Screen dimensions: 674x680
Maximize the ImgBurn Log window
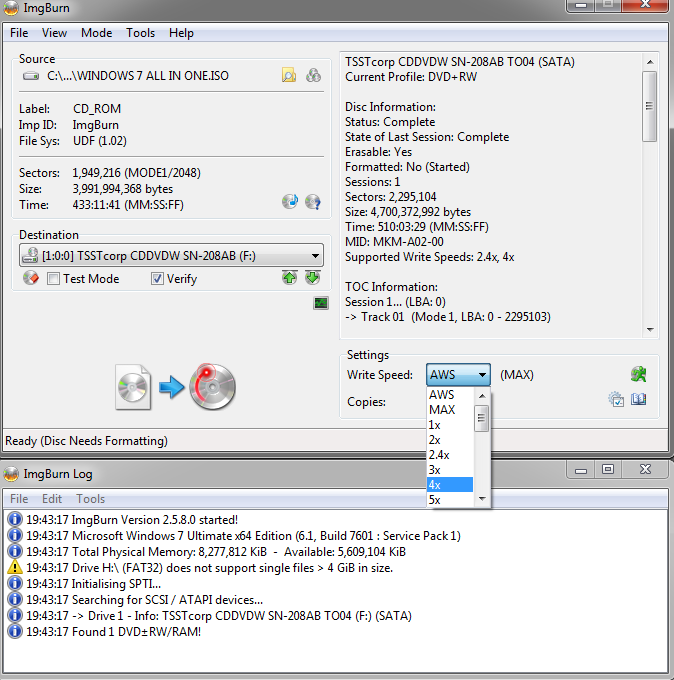[608, 470]
